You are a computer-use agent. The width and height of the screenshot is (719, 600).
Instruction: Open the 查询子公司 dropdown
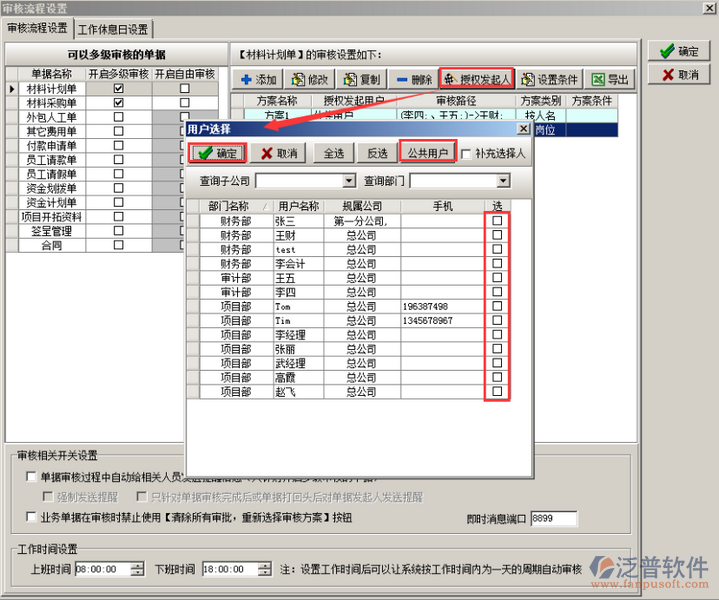click(x=349, y=181)
